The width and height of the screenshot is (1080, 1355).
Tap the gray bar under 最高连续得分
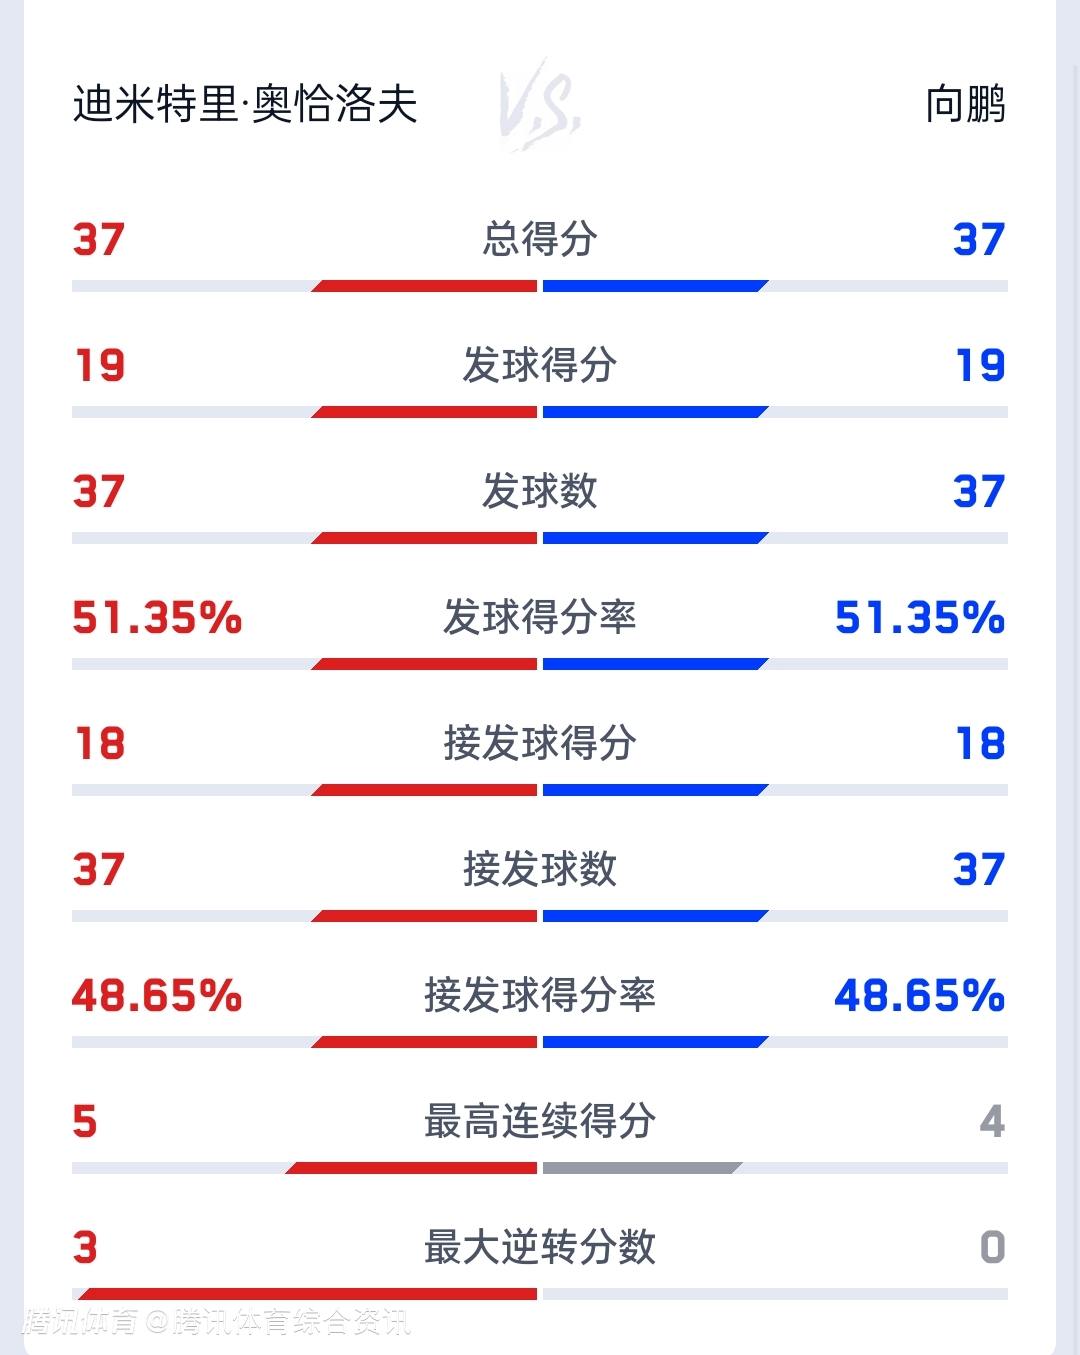point(641,1169)
